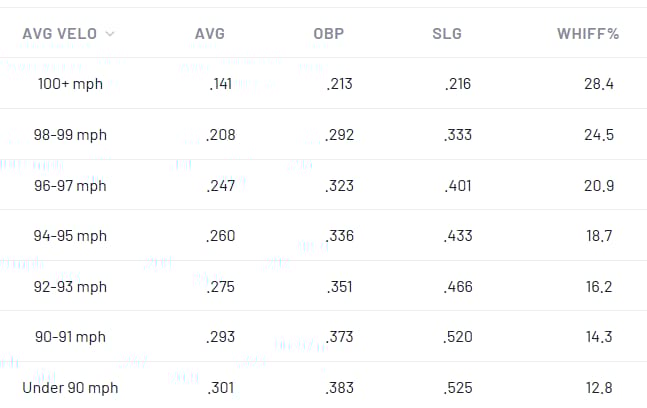Click the OBP column header
This screenshot has height=408, width=647.
pyautogui.click(x=328, y=34)
